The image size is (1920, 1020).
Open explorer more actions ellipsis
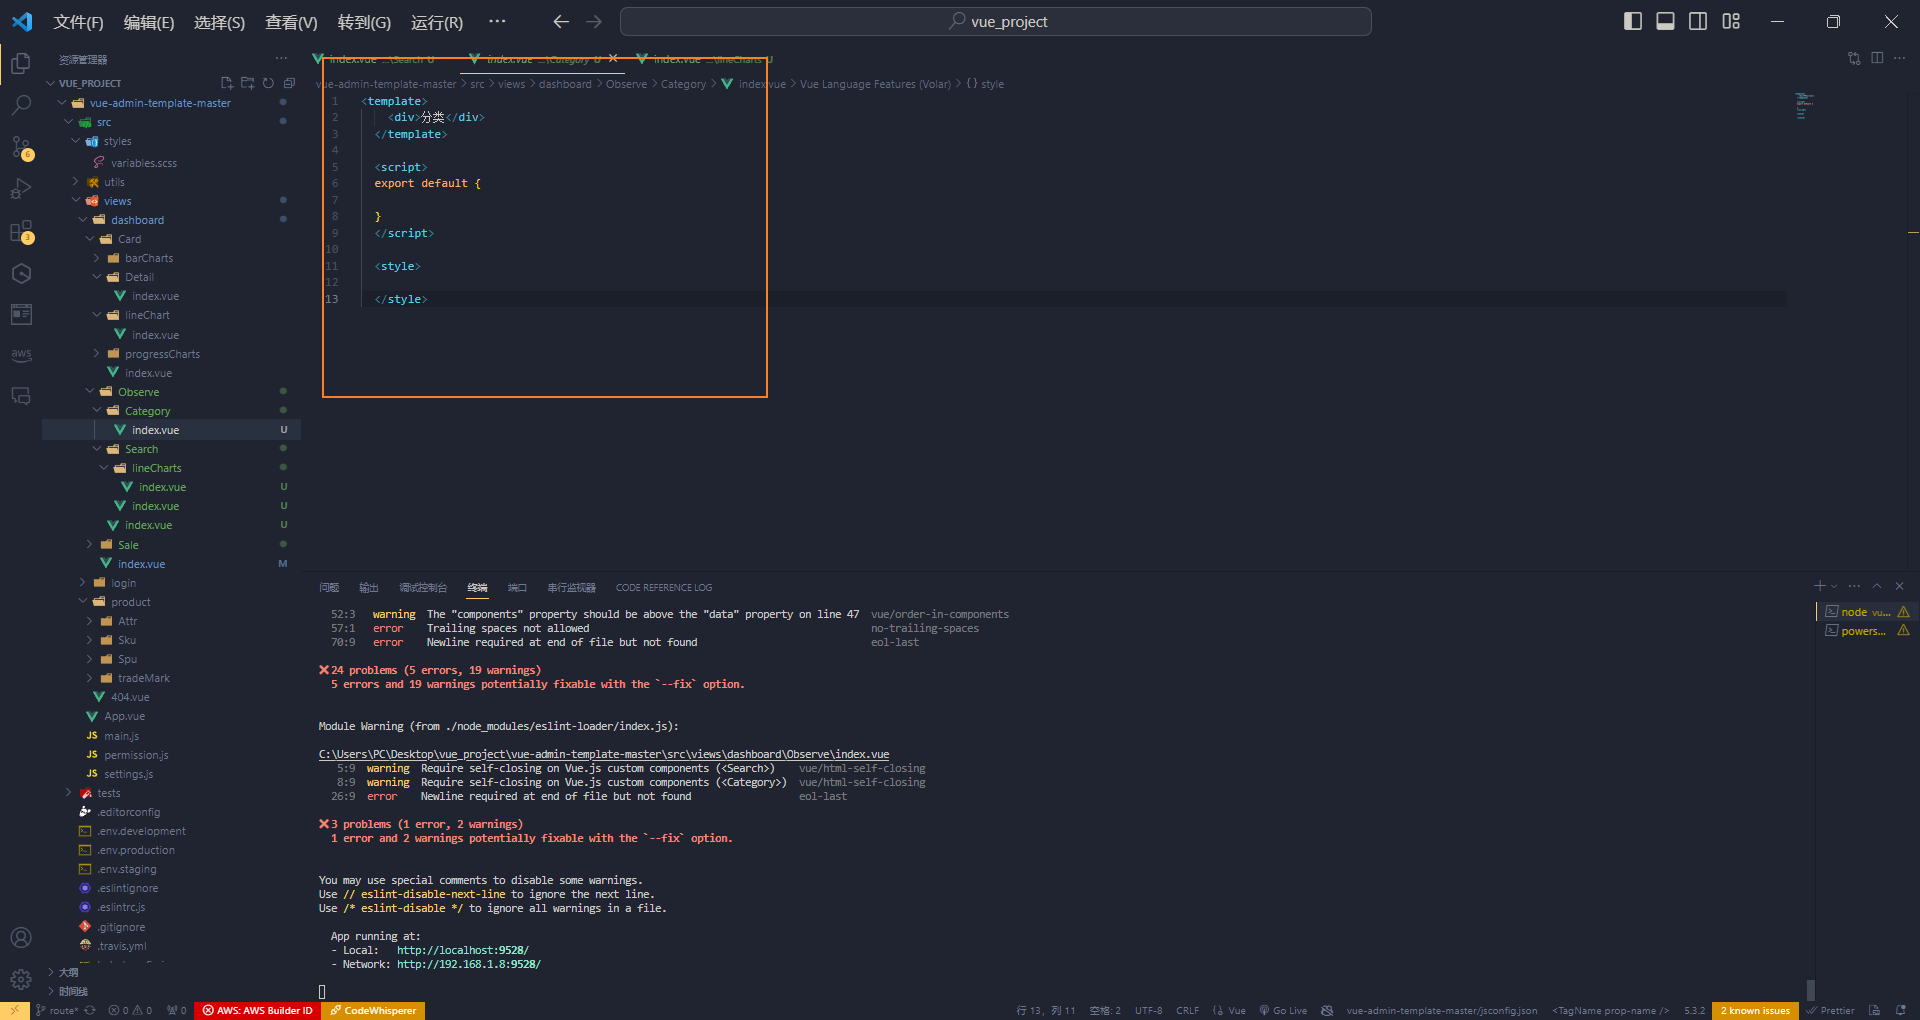[282, 58]
